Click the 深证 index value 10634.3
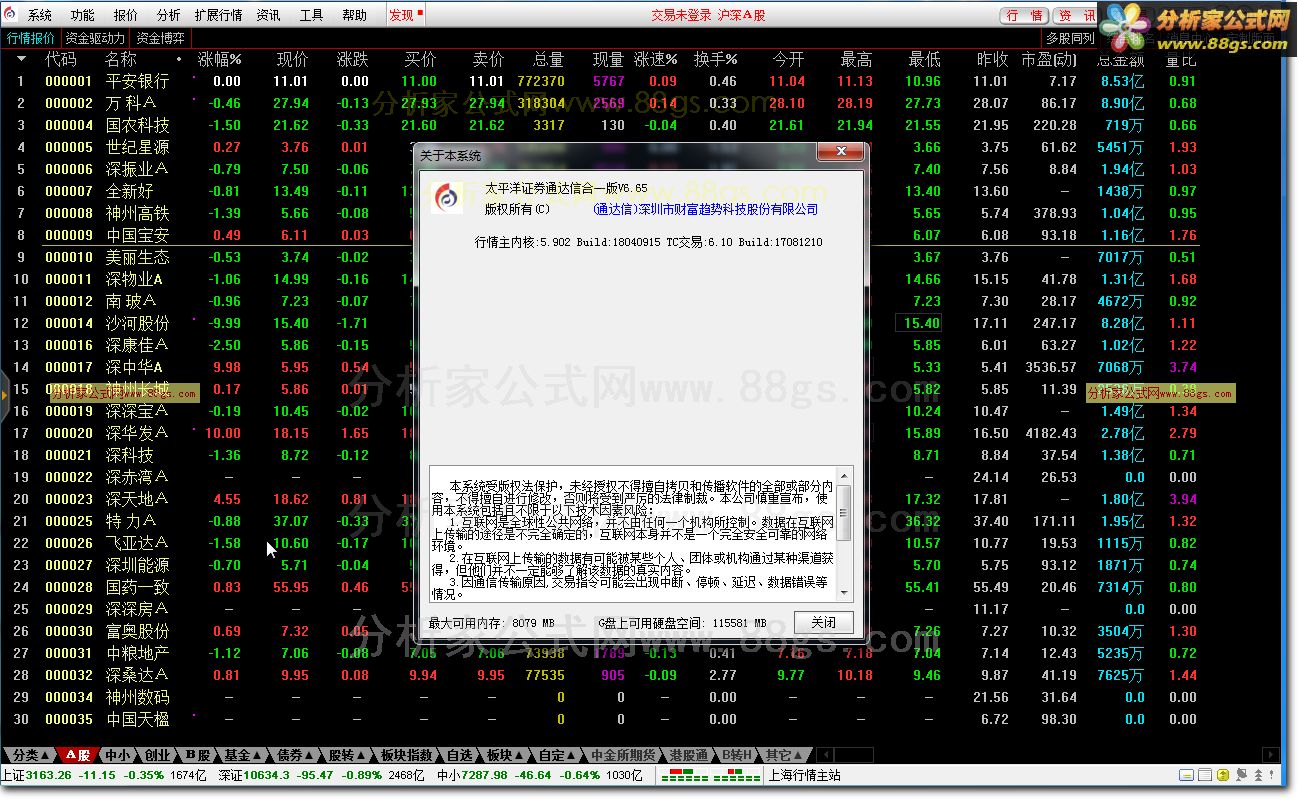The image size is (1299, 799). 265,775
